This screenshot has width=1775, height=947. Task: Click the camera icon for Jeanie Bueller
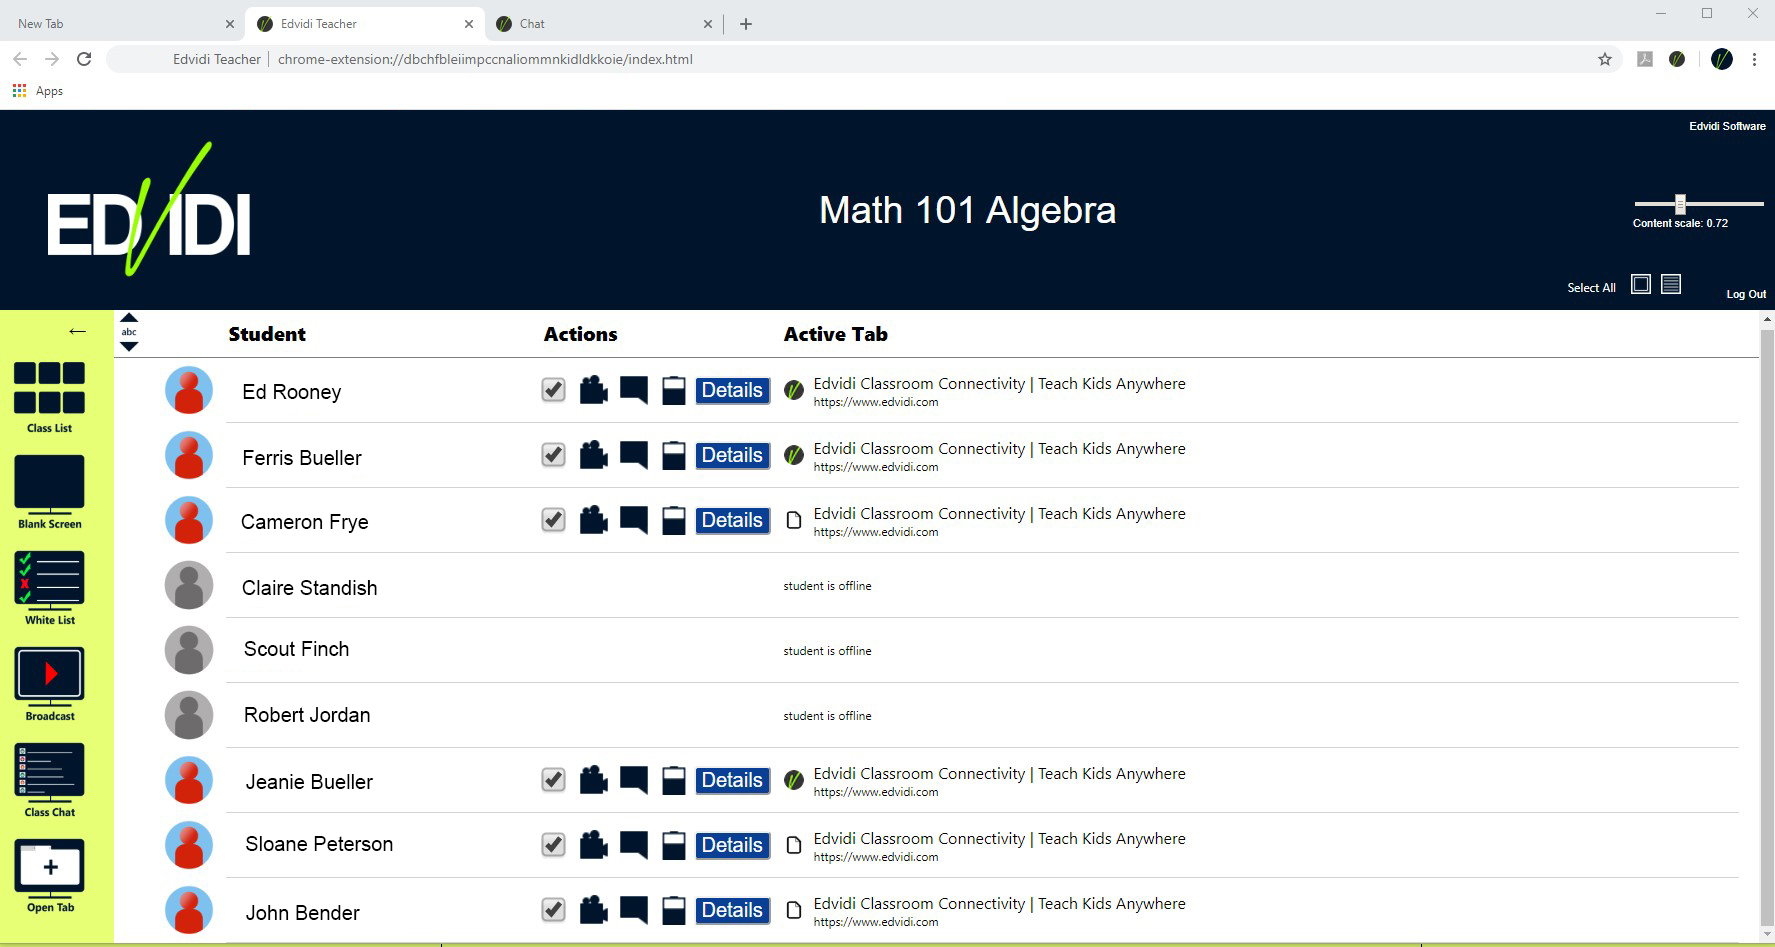(x=594, y=780)
